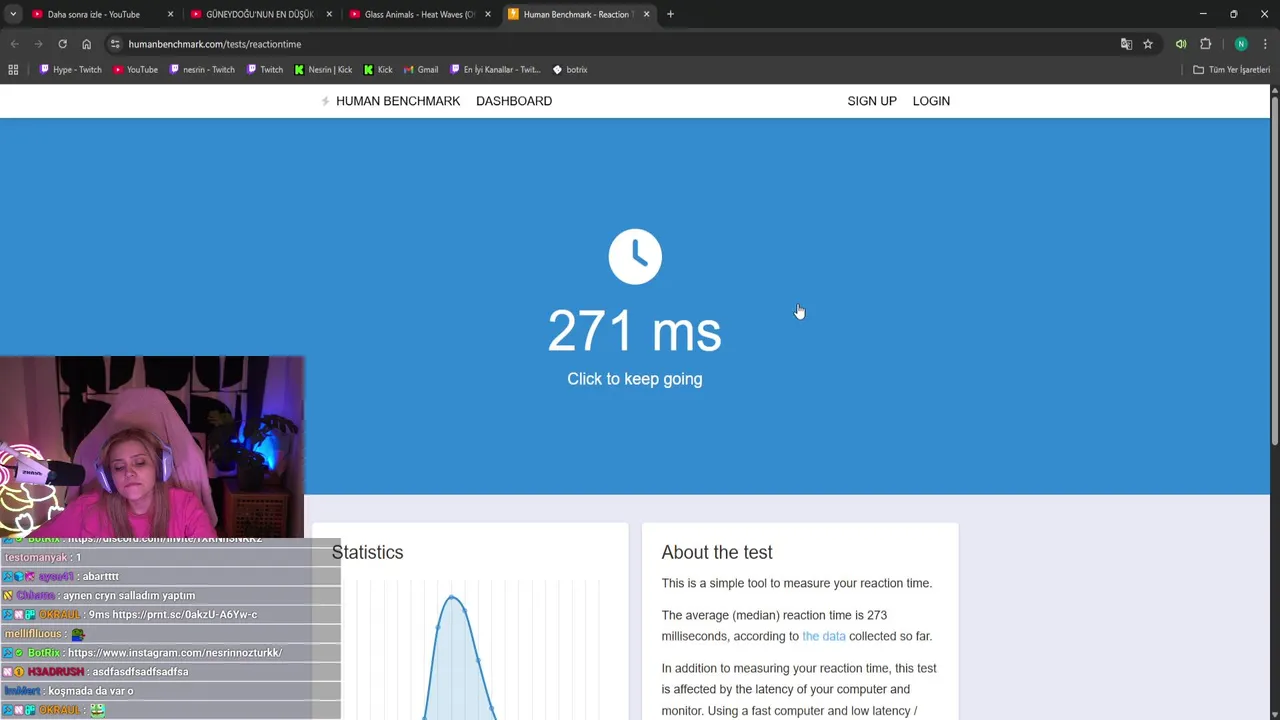Click chat message "aynen cryn salladım yaptım"
Screen dimensions: 1280x720
[129, 595]
